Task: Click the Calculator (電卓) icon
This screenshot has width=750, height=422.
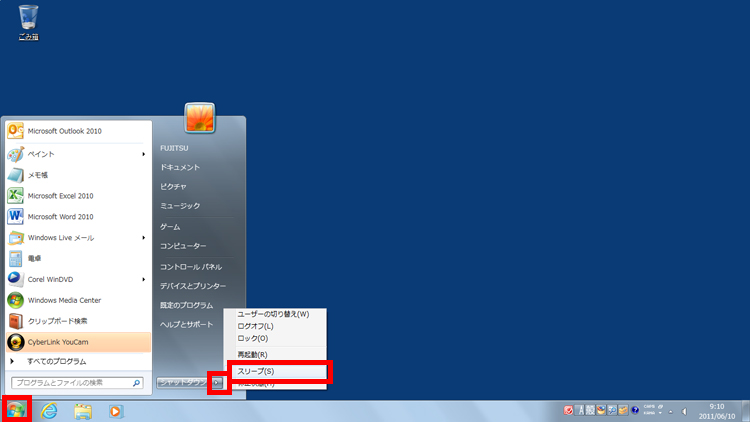Action: 15,258
